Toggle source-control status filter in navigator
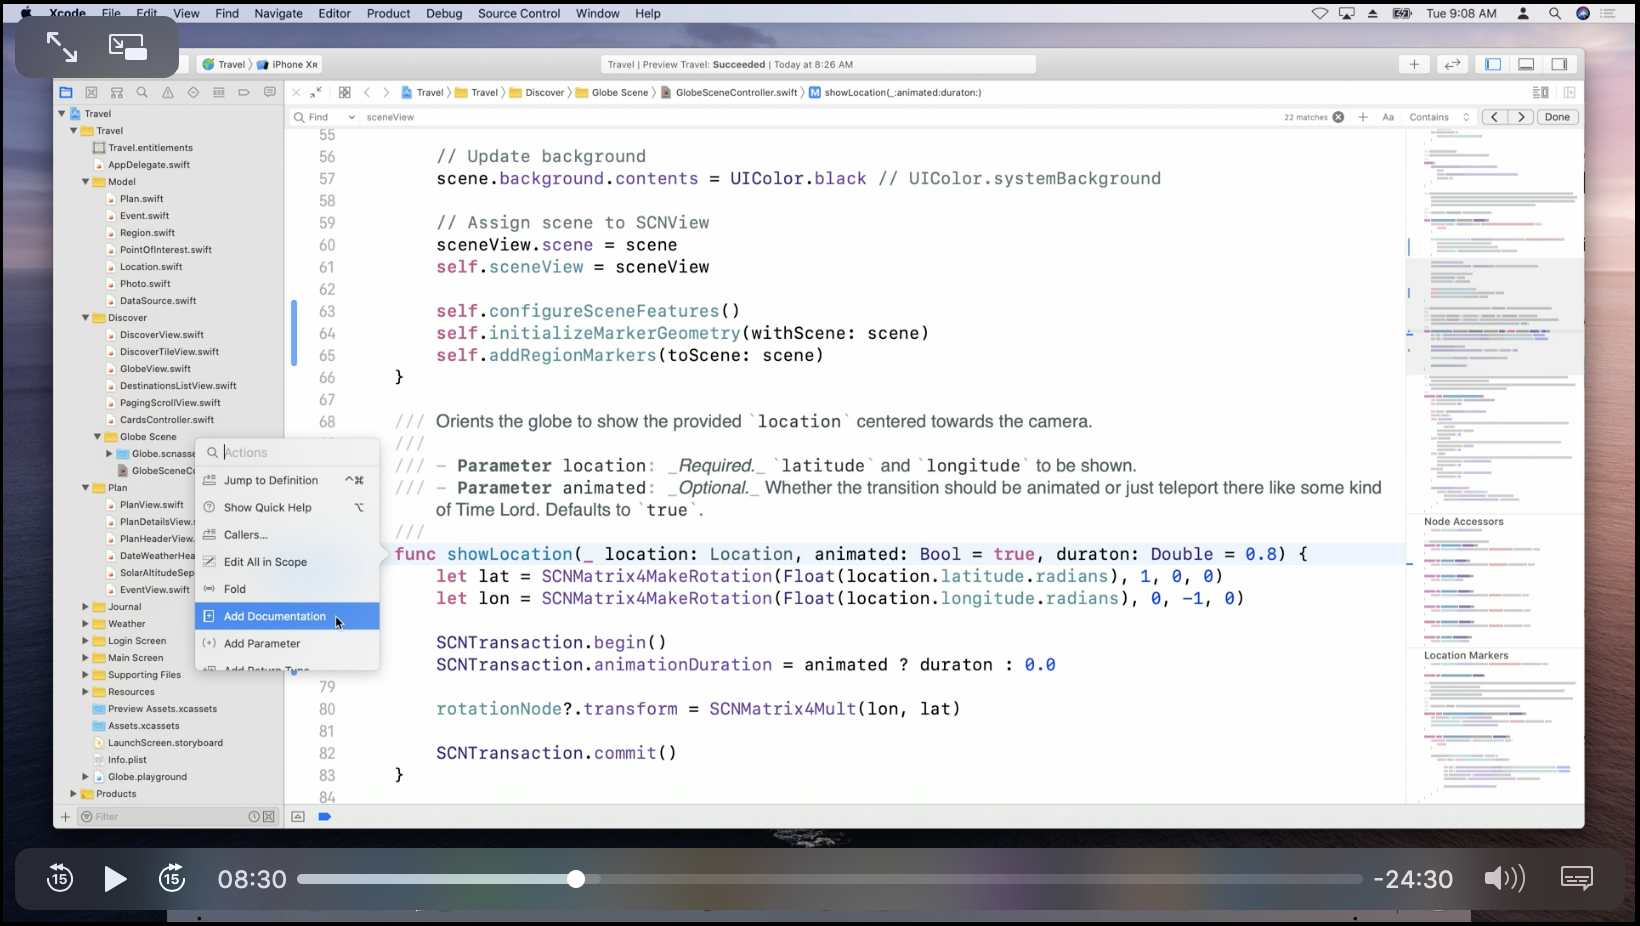This screenshot has width=1640, height=926. point(269,817)
